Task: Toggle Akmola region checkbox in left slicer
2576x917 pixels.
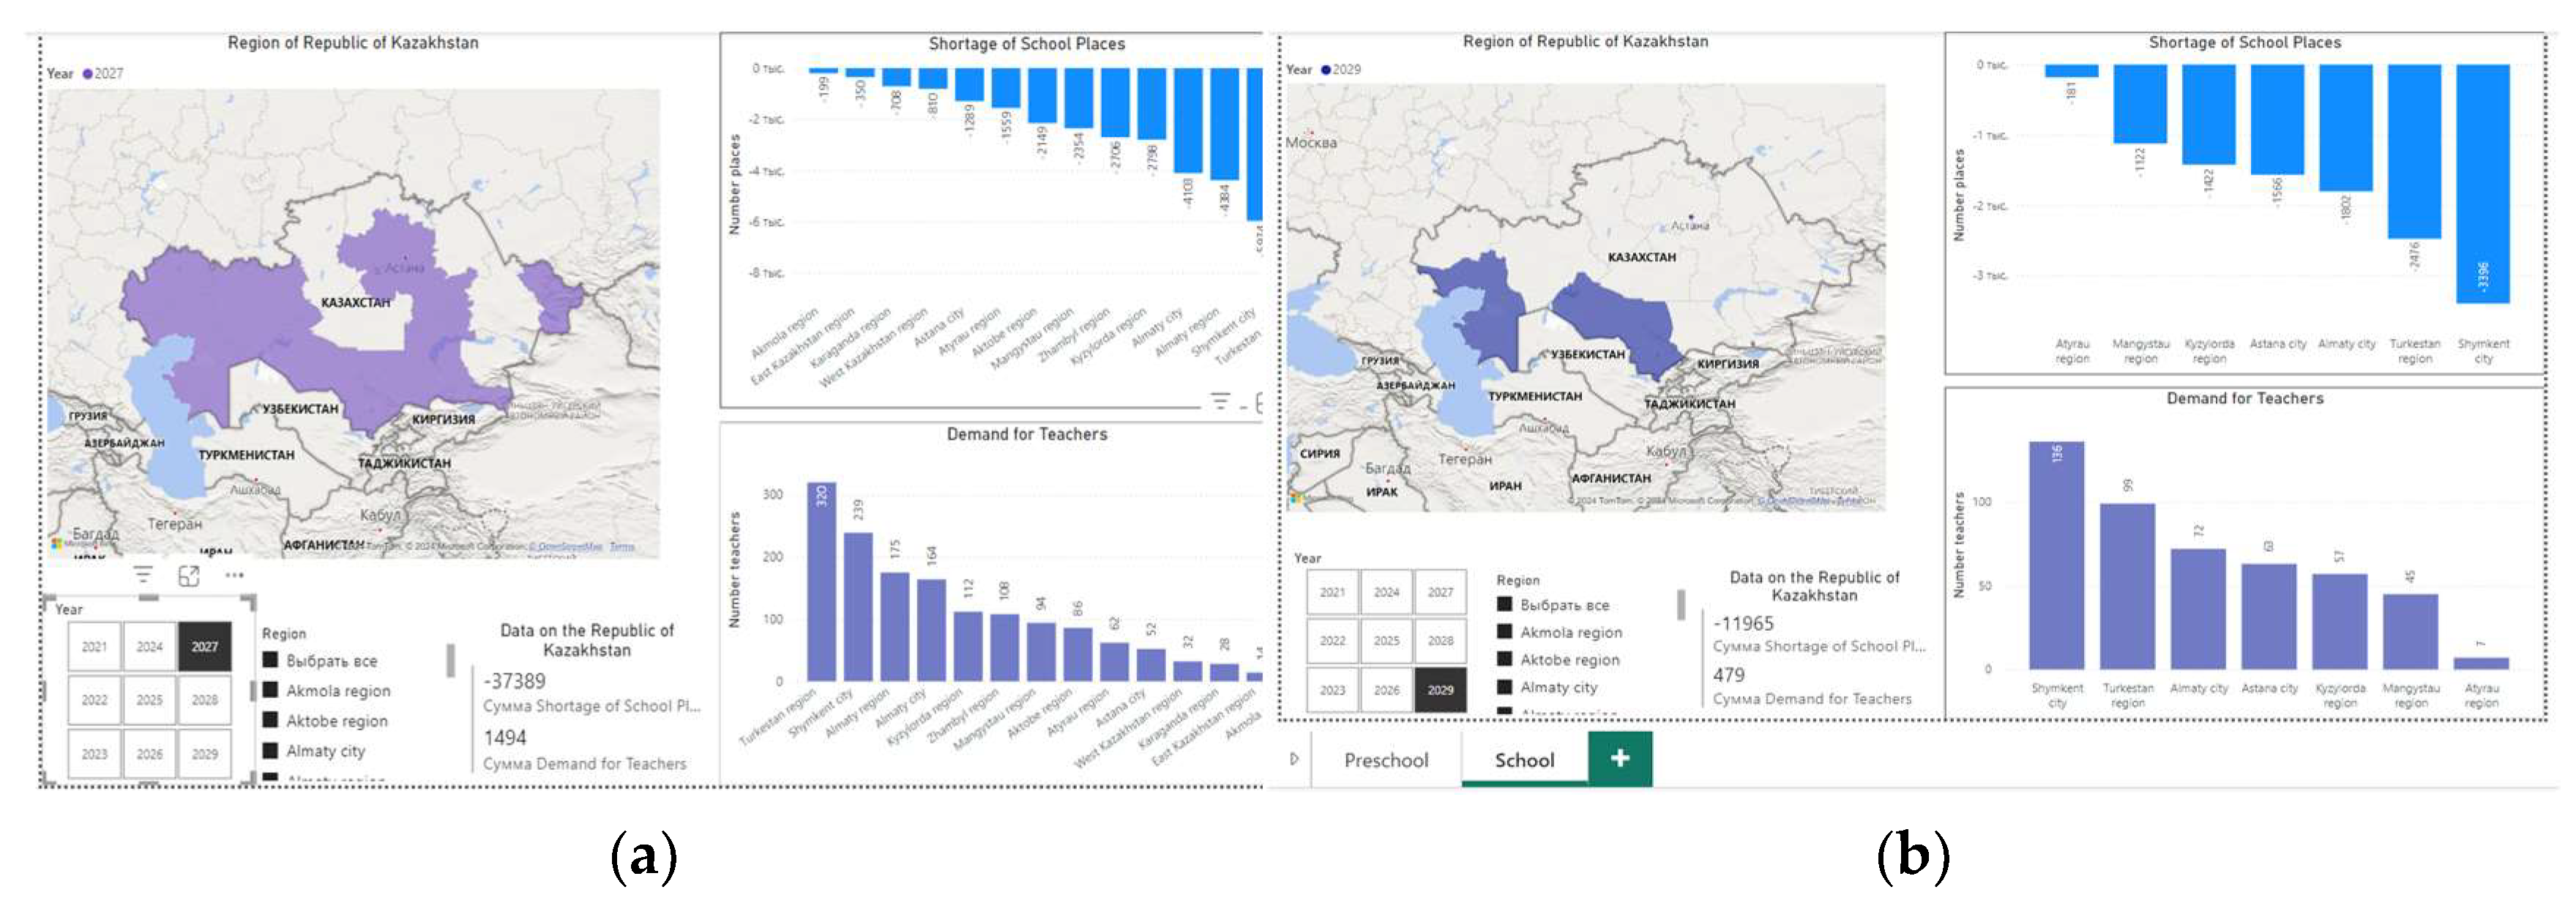Action: (x=270, y=690)
